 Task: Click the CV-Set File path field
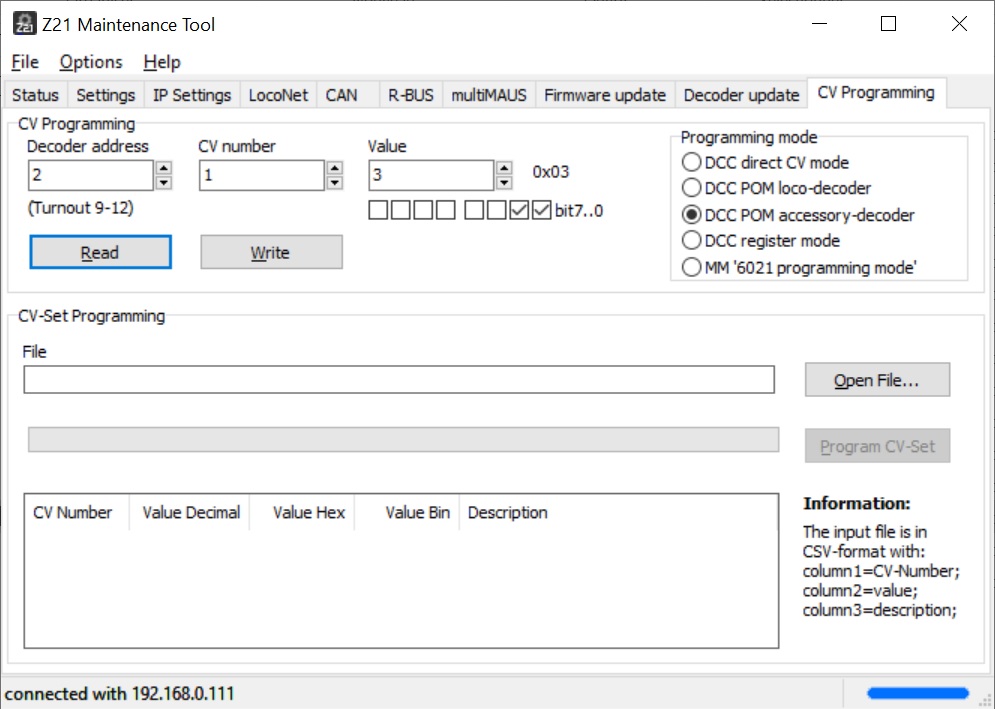399,380
